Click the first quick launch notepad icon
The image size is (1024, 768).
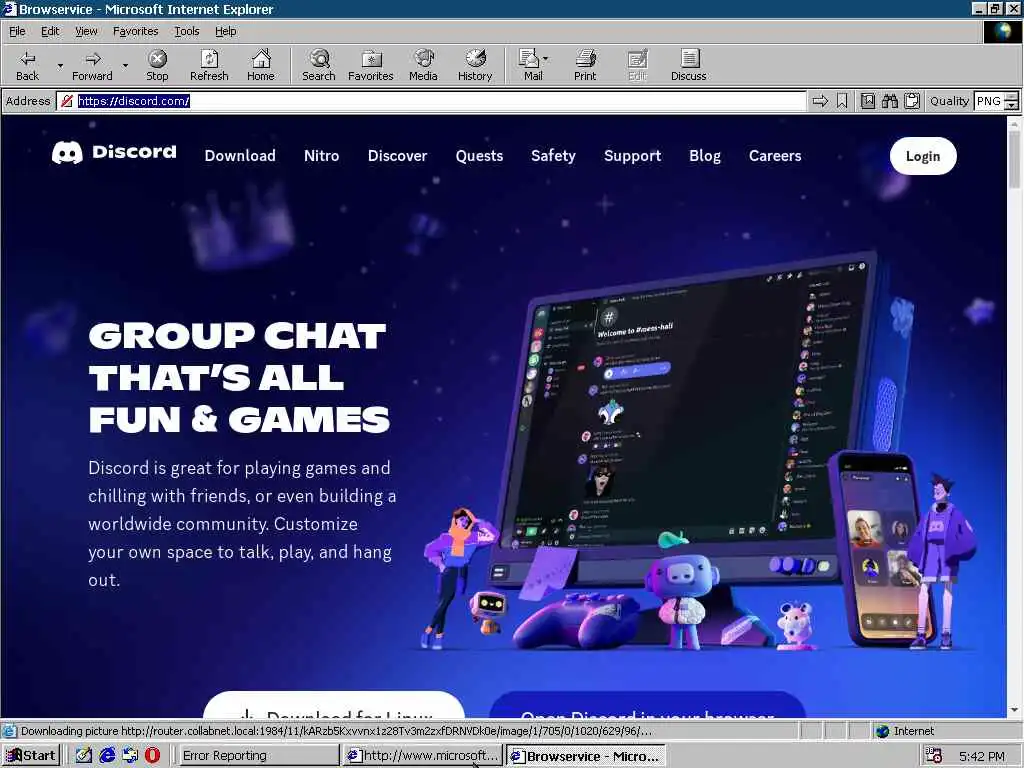point(84,756)
